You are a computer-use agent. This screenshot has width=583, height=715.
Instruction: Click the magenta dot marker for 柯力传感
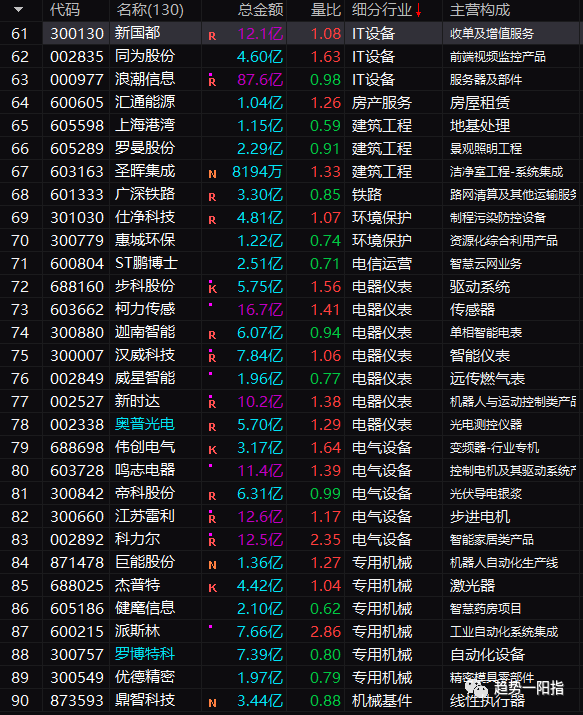tap(210, 304)
